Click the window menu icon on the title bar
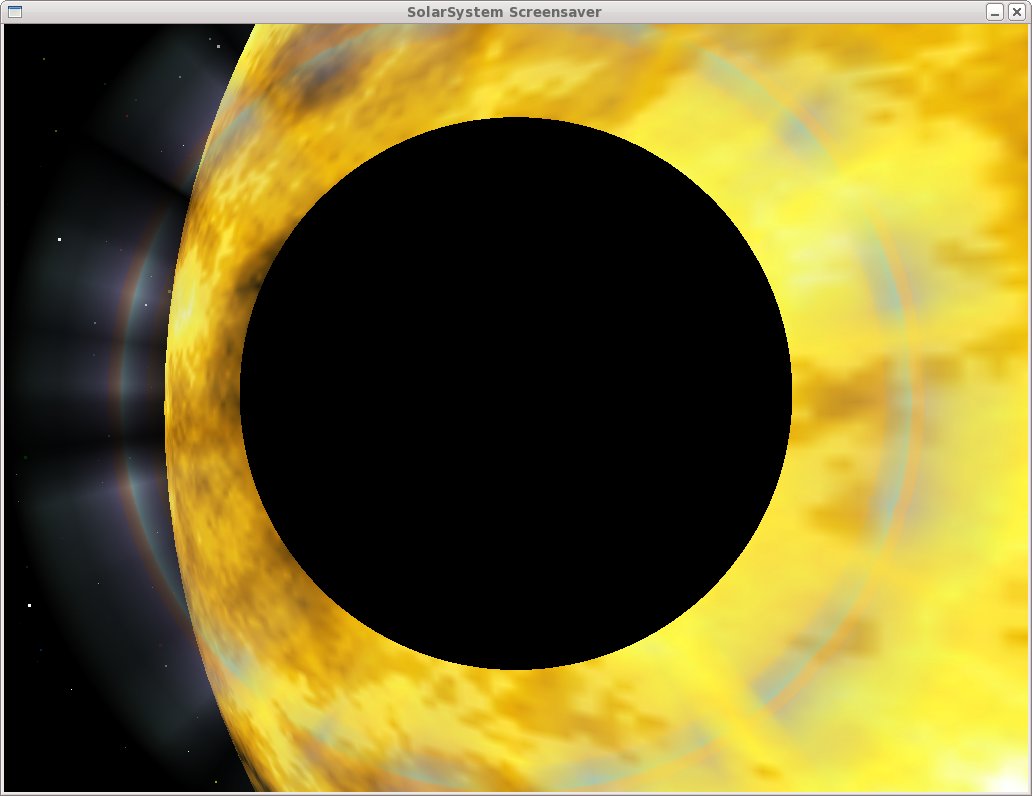This screenshot has height=796, width=1032. click(x=14, y=12)
